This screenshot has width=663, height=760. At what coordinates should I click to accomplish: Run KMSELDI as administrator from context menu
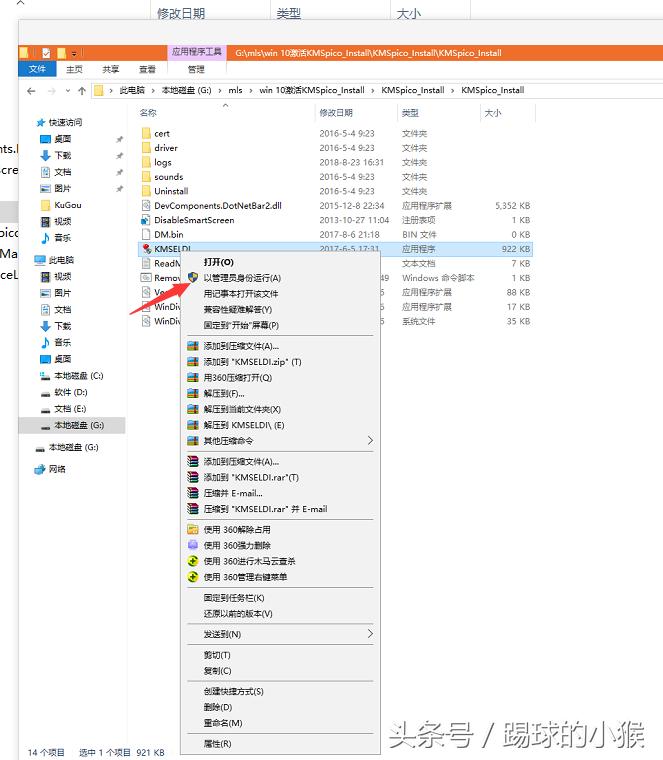point(242,278)
